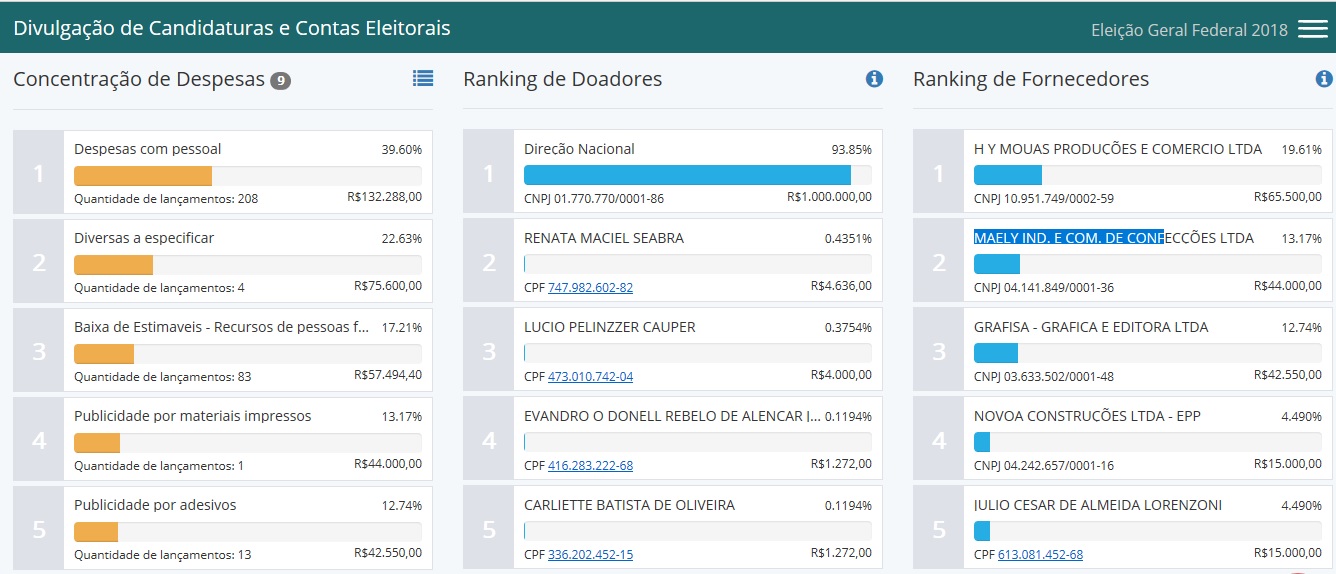Click info icon beside Ranking de Doadores
This screenshot has width=1336, height=574.
pos(874,78)
